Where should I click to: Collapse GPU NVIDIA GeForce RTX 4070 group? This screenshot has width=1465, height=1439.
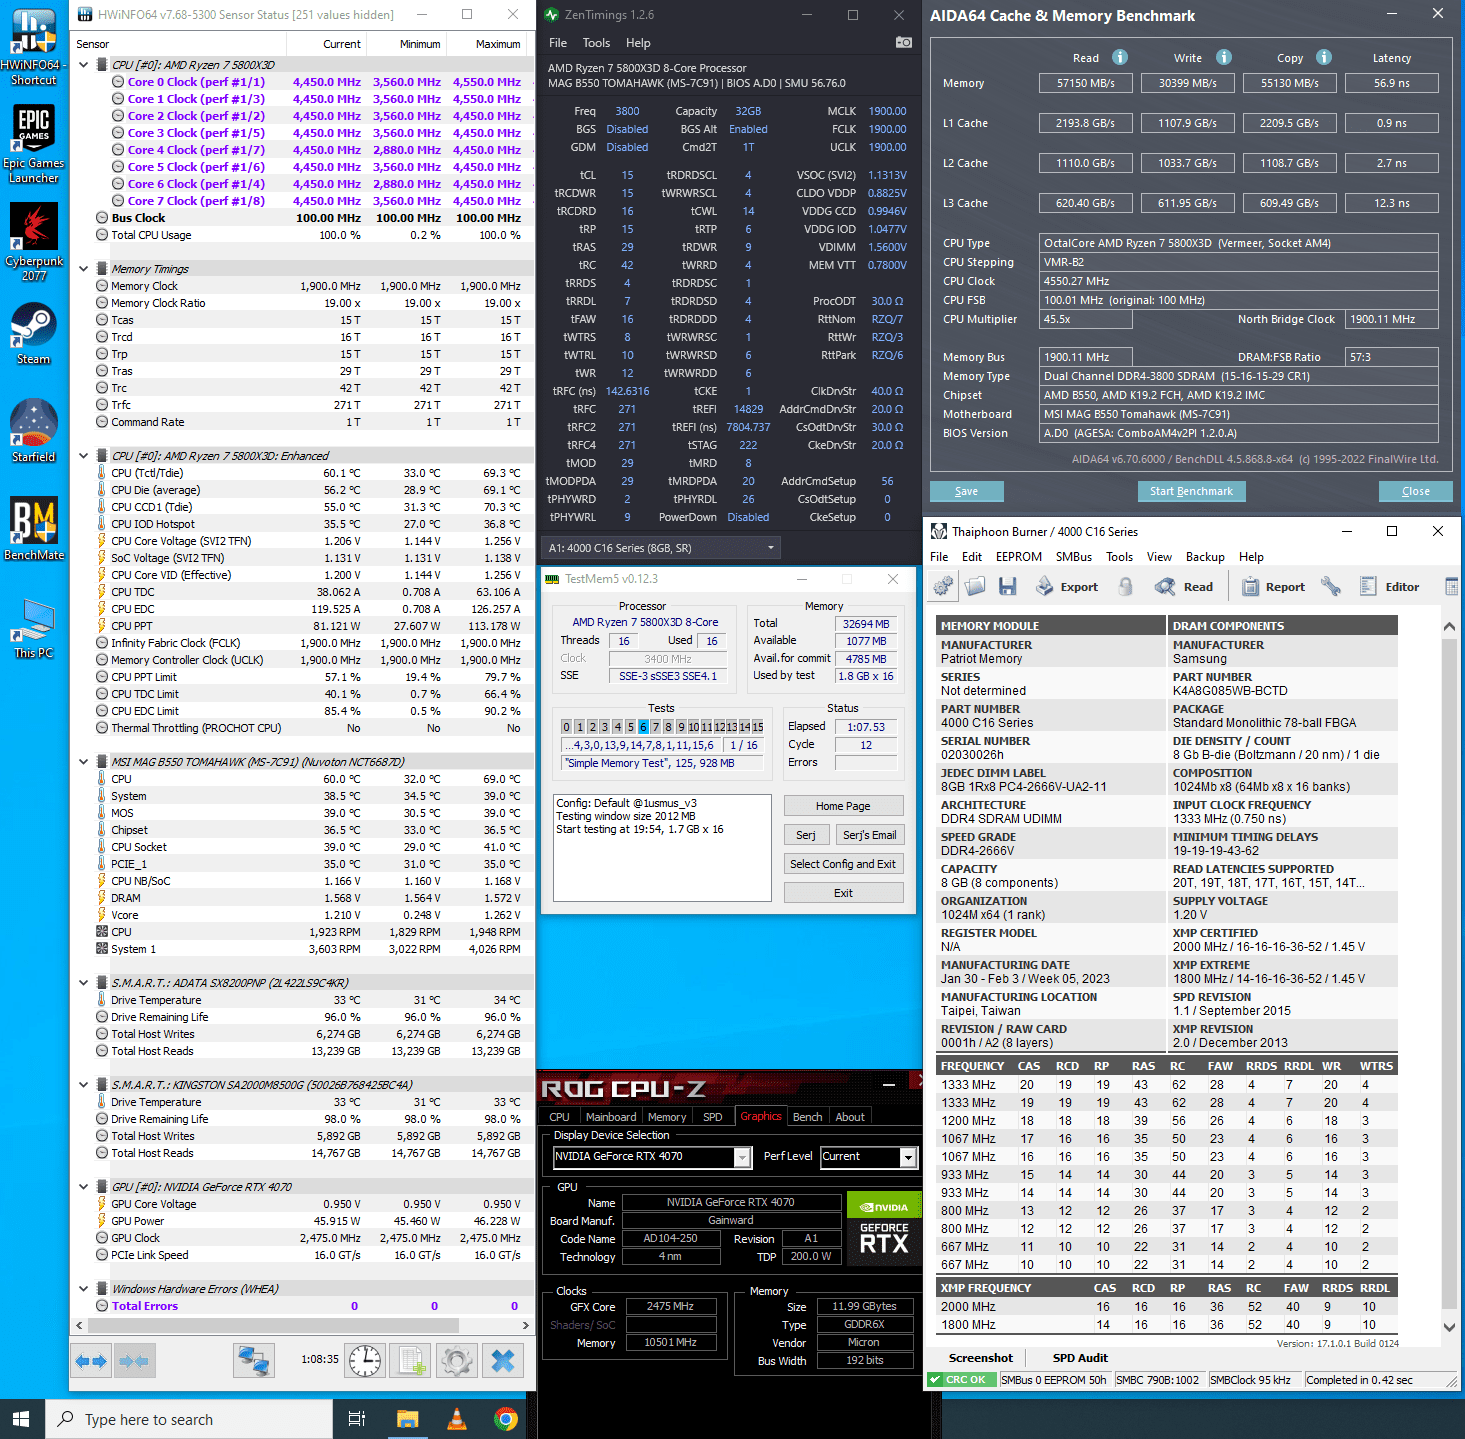click(x=84, y=1187)
